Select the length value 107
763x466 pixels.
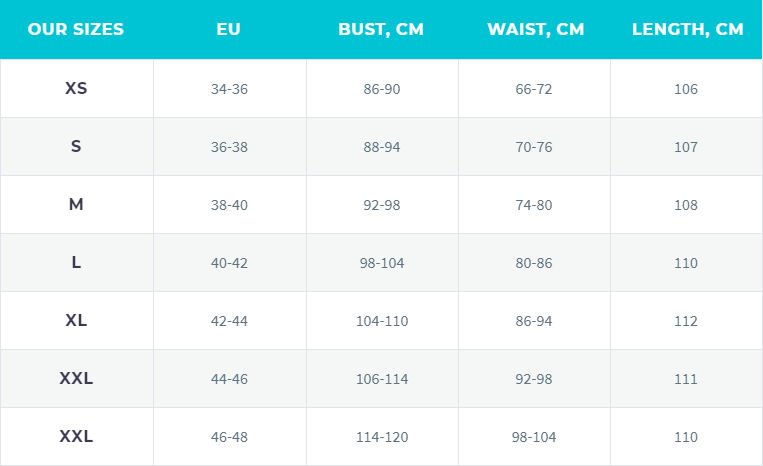click(x=686, y=147)
